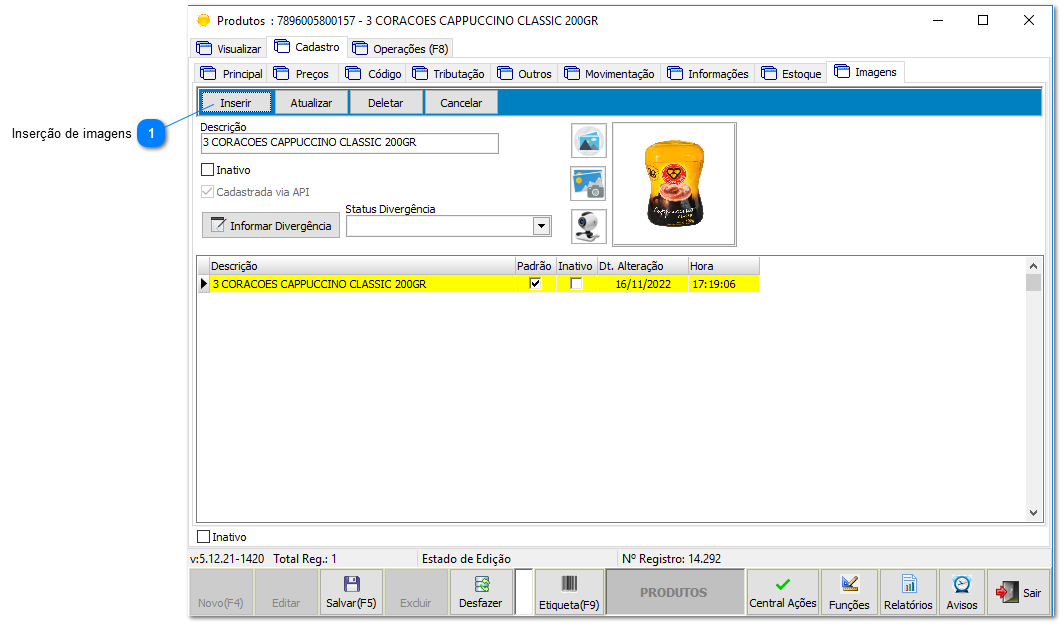The image size is (1063, 625).
Task: Open Relatórios from the bottom toolbar
Action: 907,592
